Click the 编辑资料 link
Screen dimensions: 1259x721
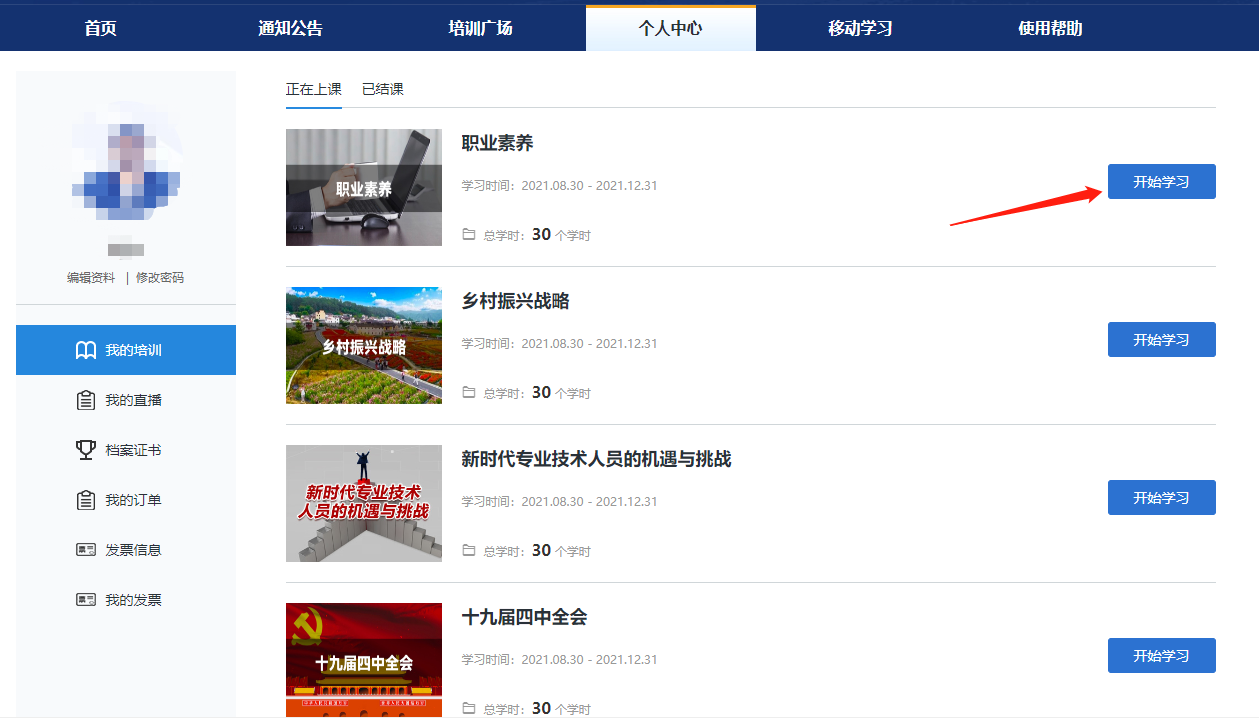(x=91, y=278)
